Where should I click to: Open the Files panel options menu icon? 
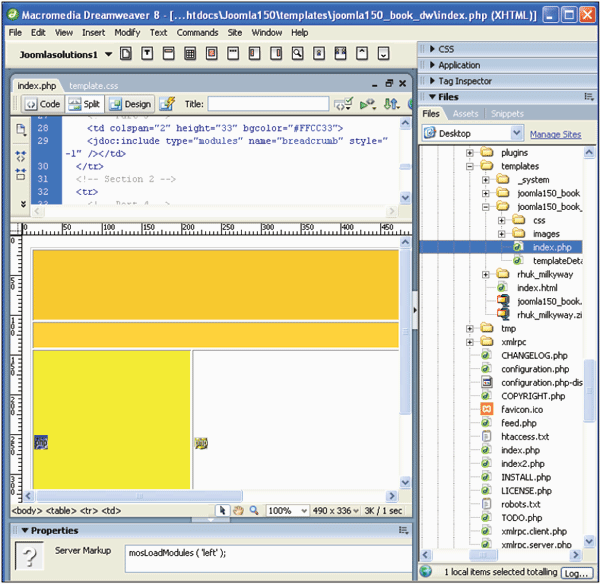point(589,97)
